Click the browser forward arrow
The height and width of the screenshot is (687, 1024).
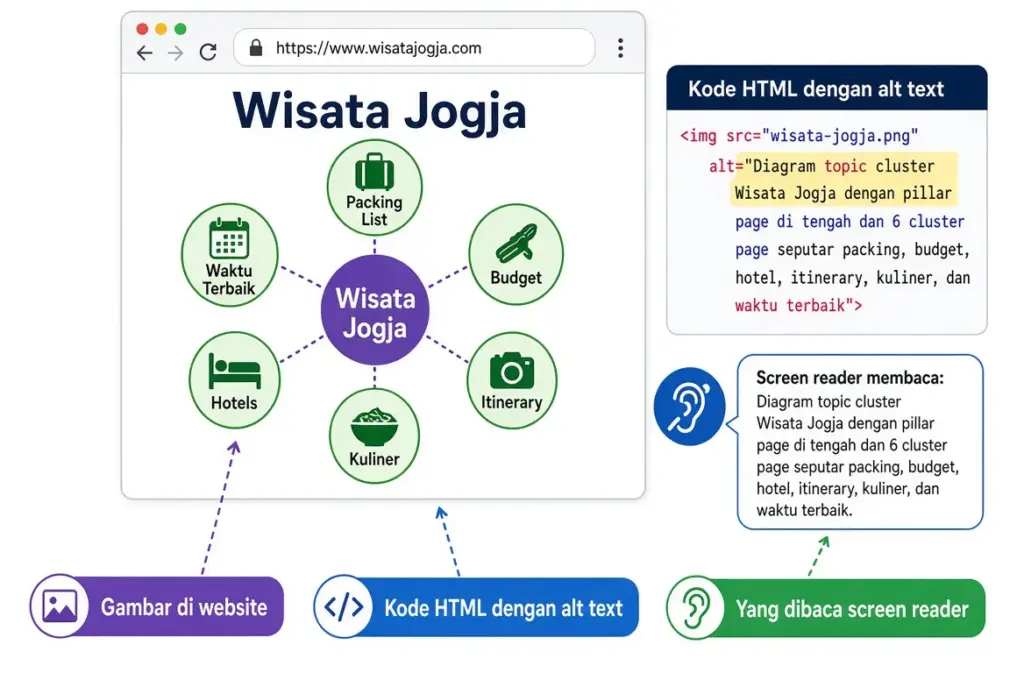(x=175, y=52)
